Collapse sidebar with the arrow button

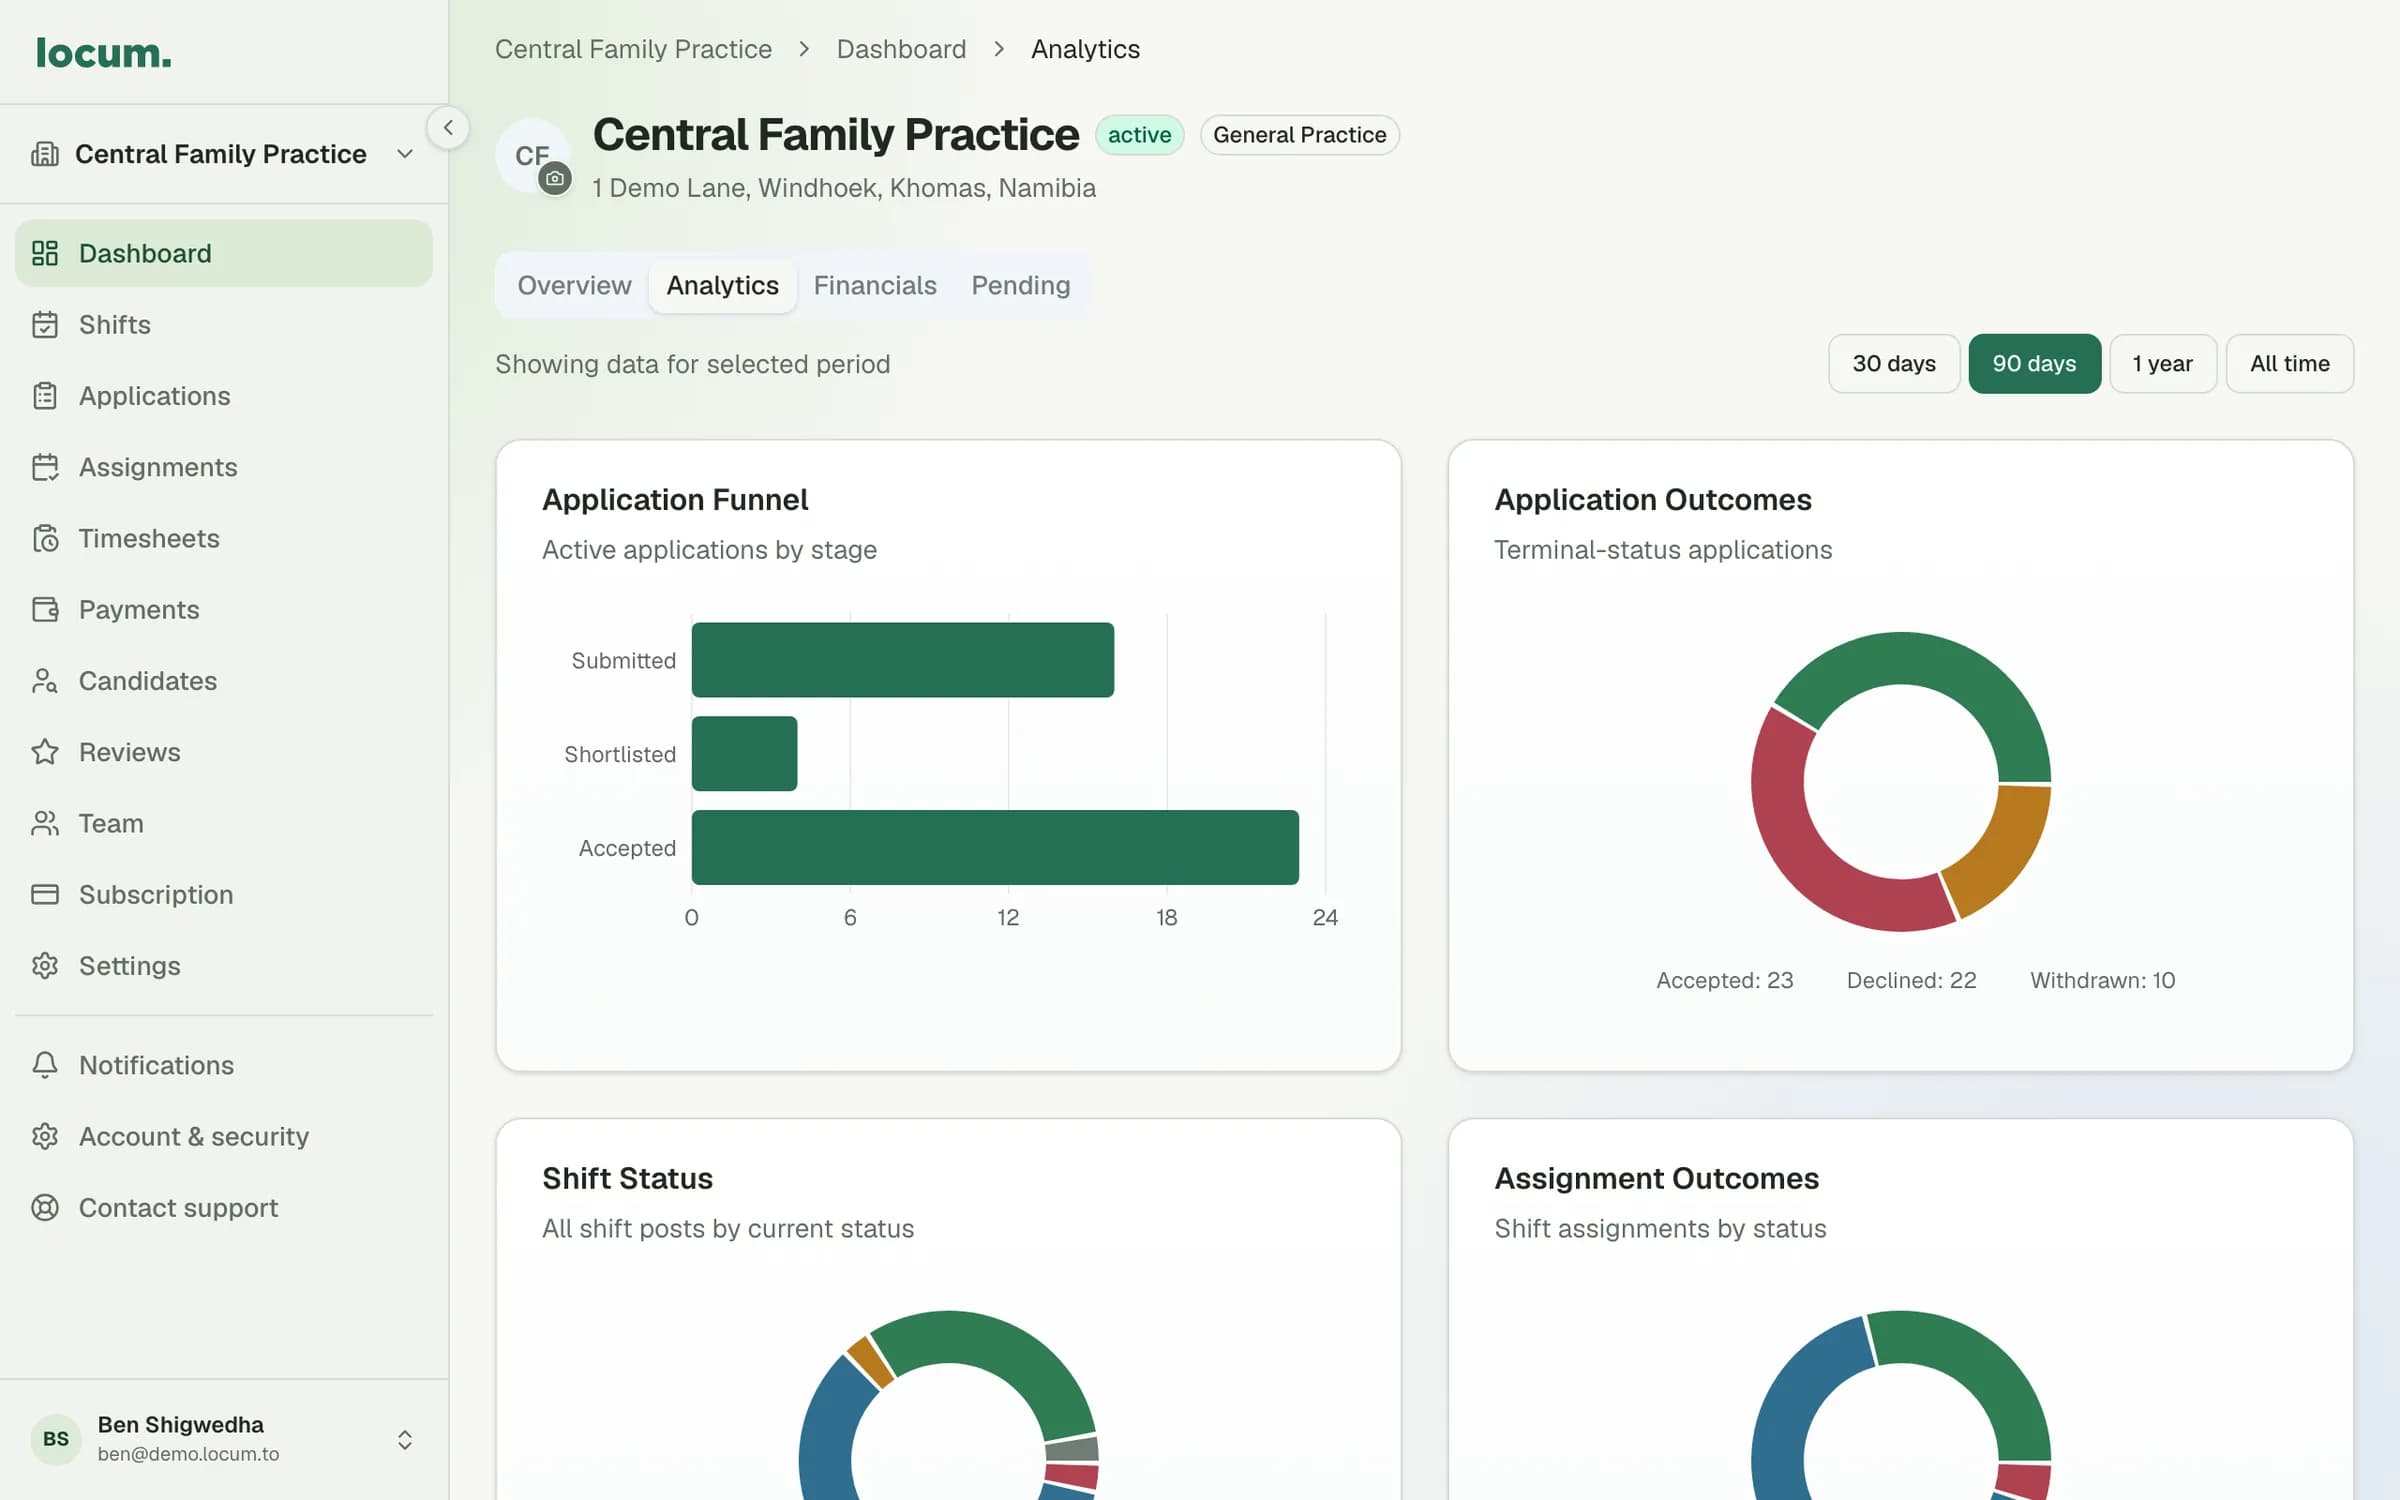pos(448,128)
